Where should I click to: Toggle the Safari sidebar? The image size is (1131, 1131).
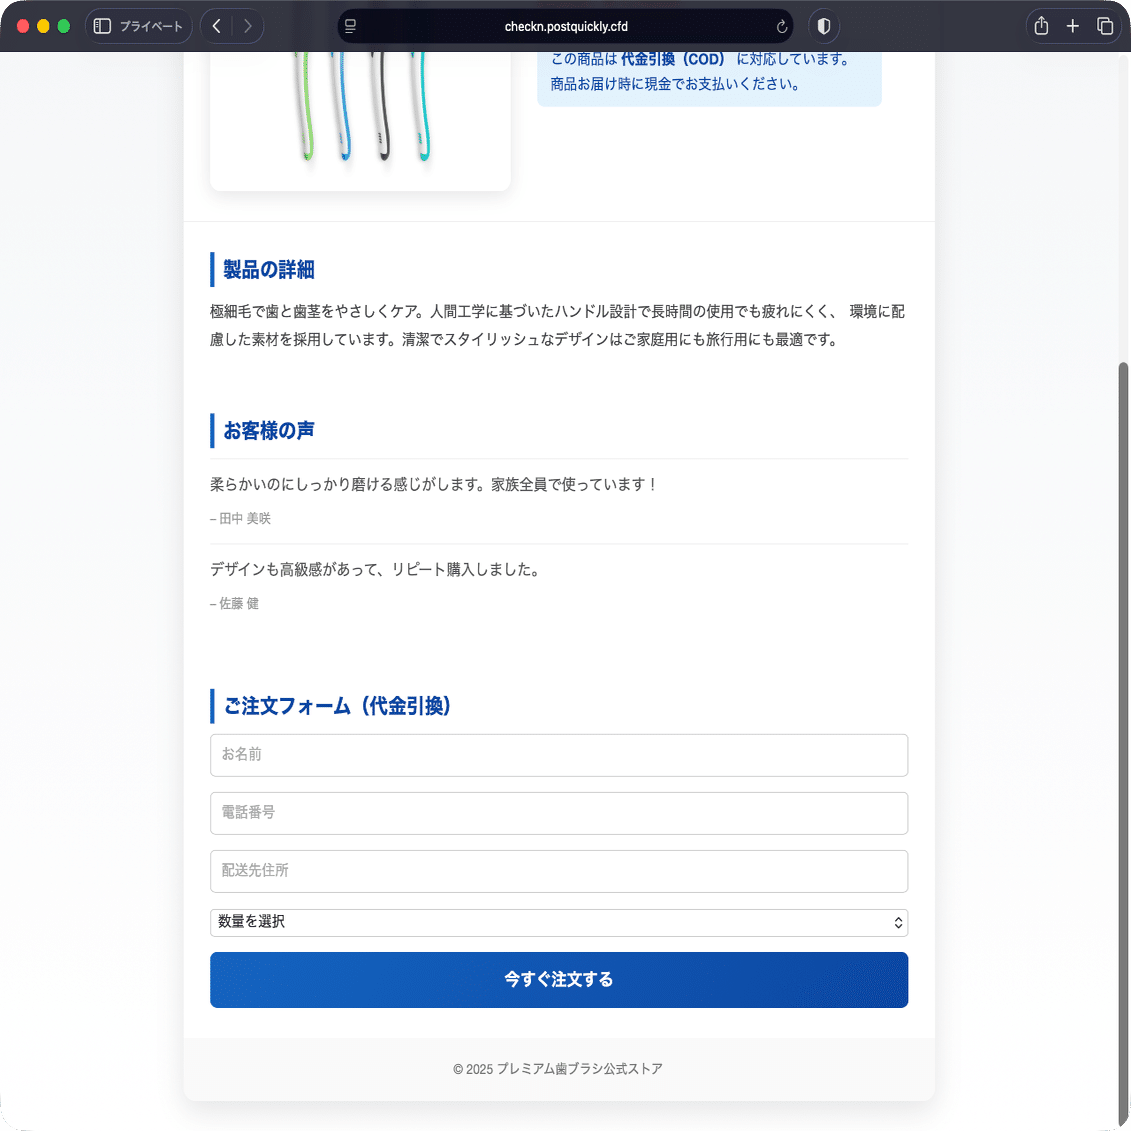pos(101,25)
